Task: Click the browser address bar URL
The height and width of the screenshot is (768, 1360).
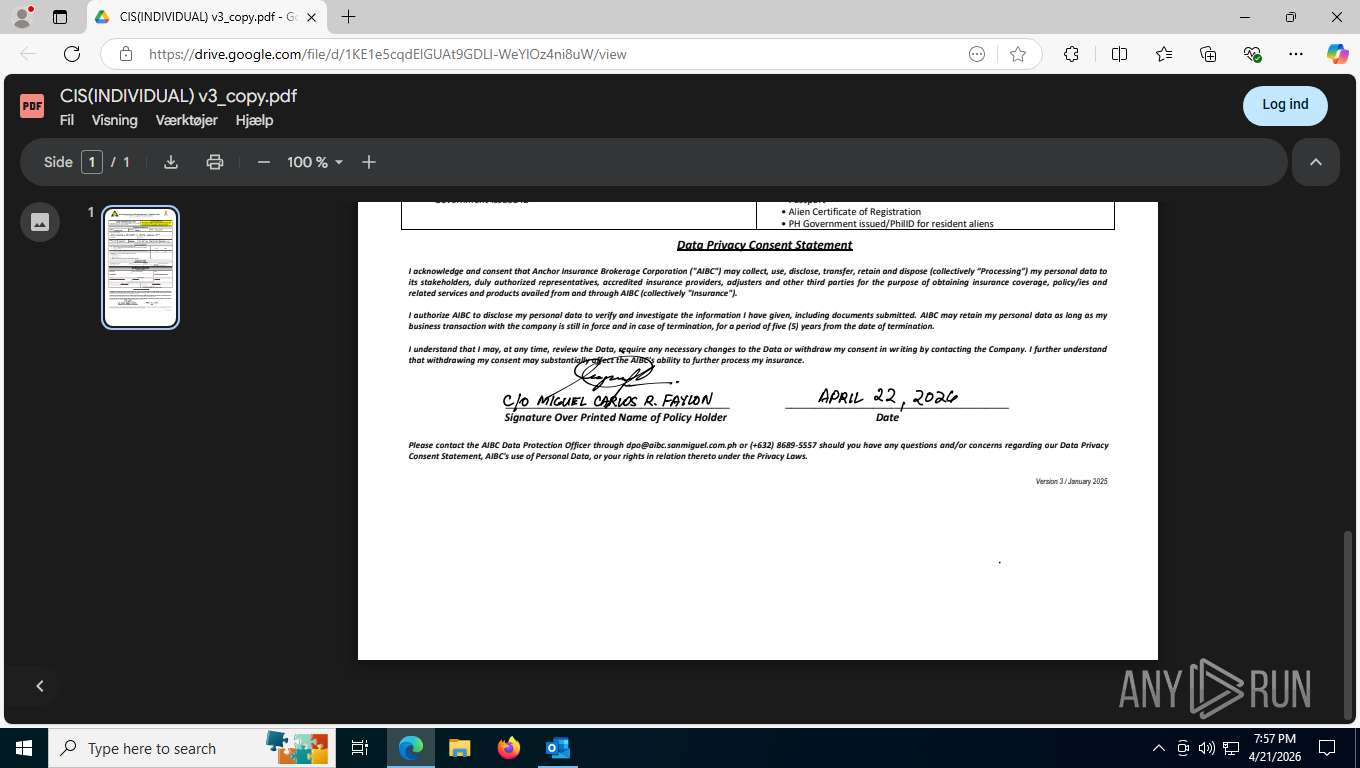Action: click(388, 54)
